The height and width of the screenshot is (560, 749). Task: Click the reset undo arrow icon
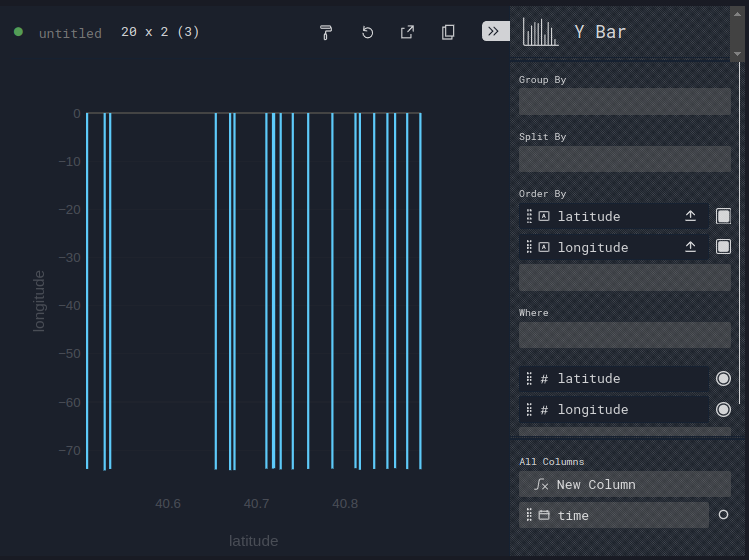pyautogui.click(x=367, y=32)
